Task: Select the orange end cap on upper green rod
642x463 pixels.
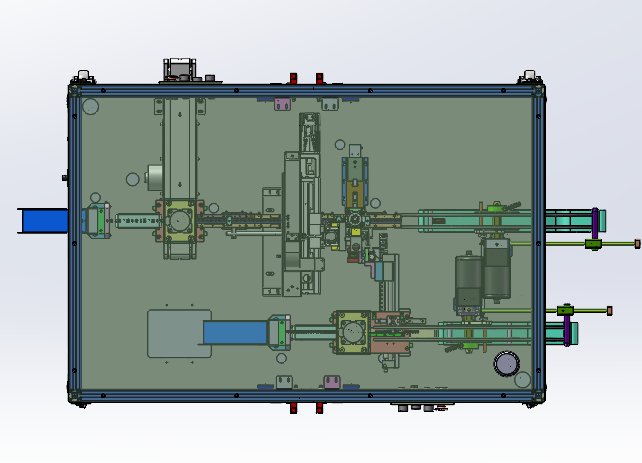Action: [x=637, y=244]
